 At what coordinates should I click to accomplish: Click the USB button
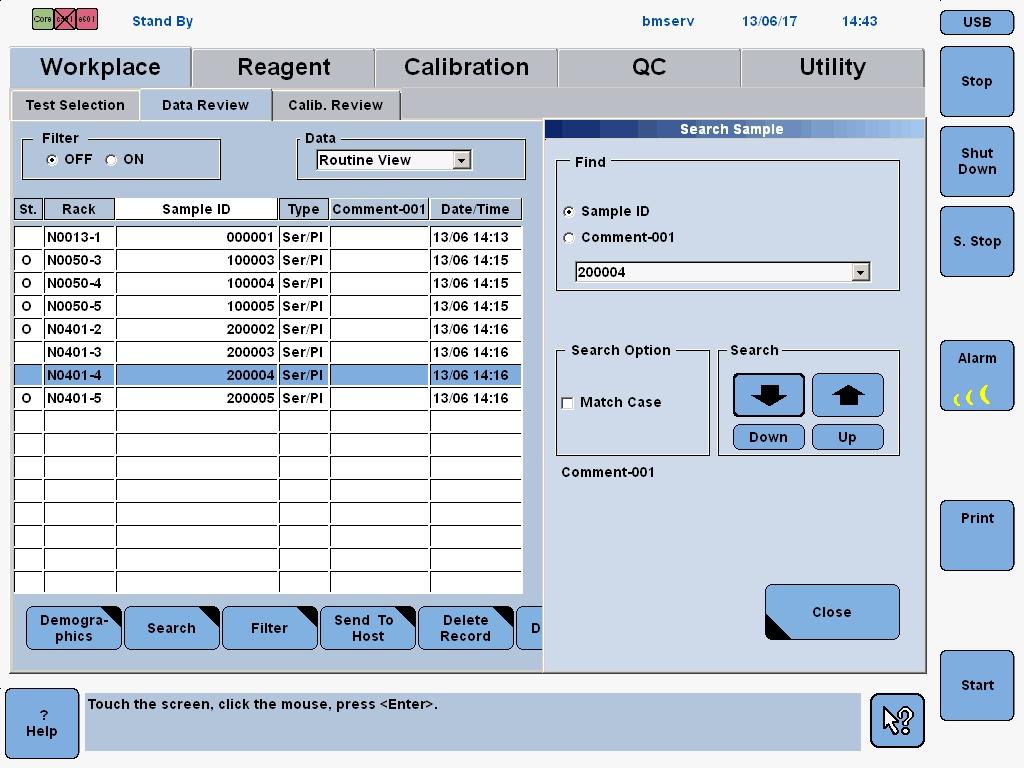977,22
